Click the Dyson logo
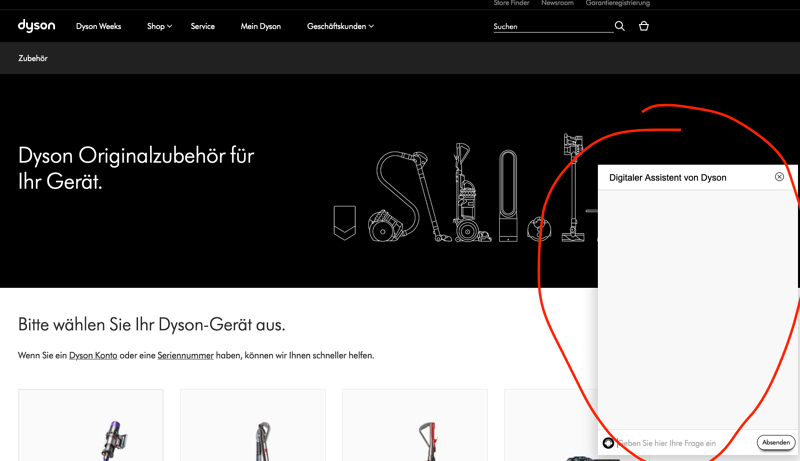The width and height of the screenshot is (800, 461). 36,25
